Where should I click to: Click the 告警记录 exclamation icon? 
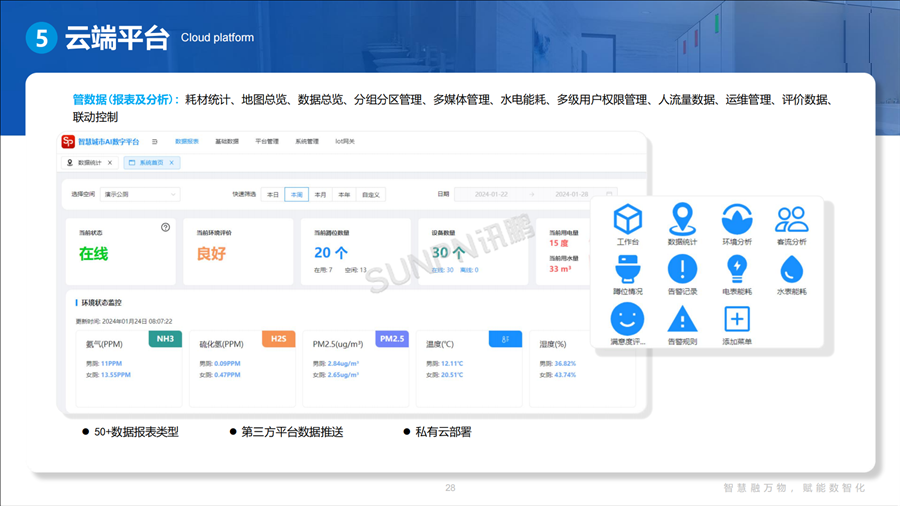682,269
